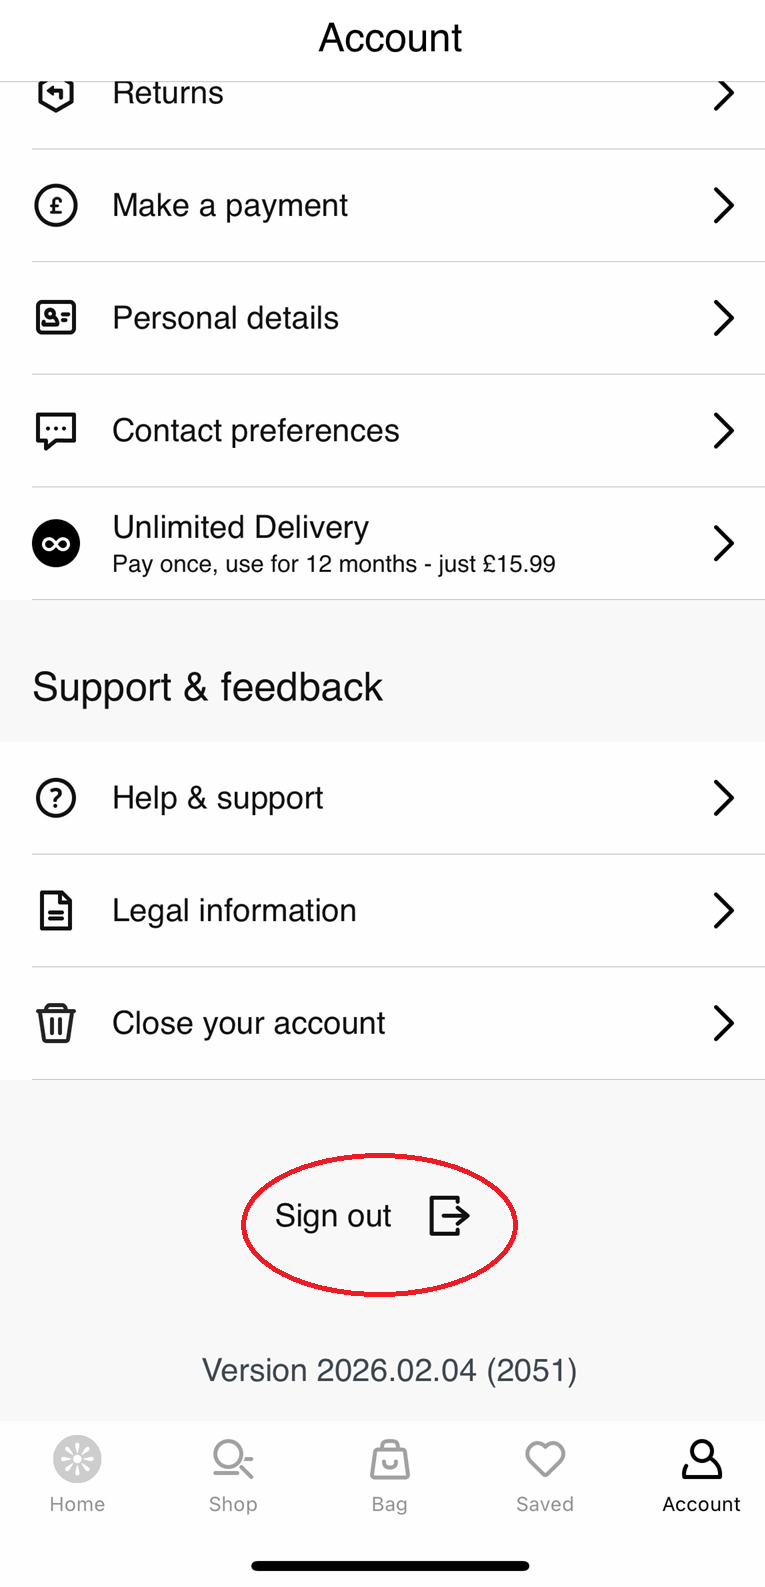Open the Personal details chevron arrow
The image size is (765, 1587).
724,318
